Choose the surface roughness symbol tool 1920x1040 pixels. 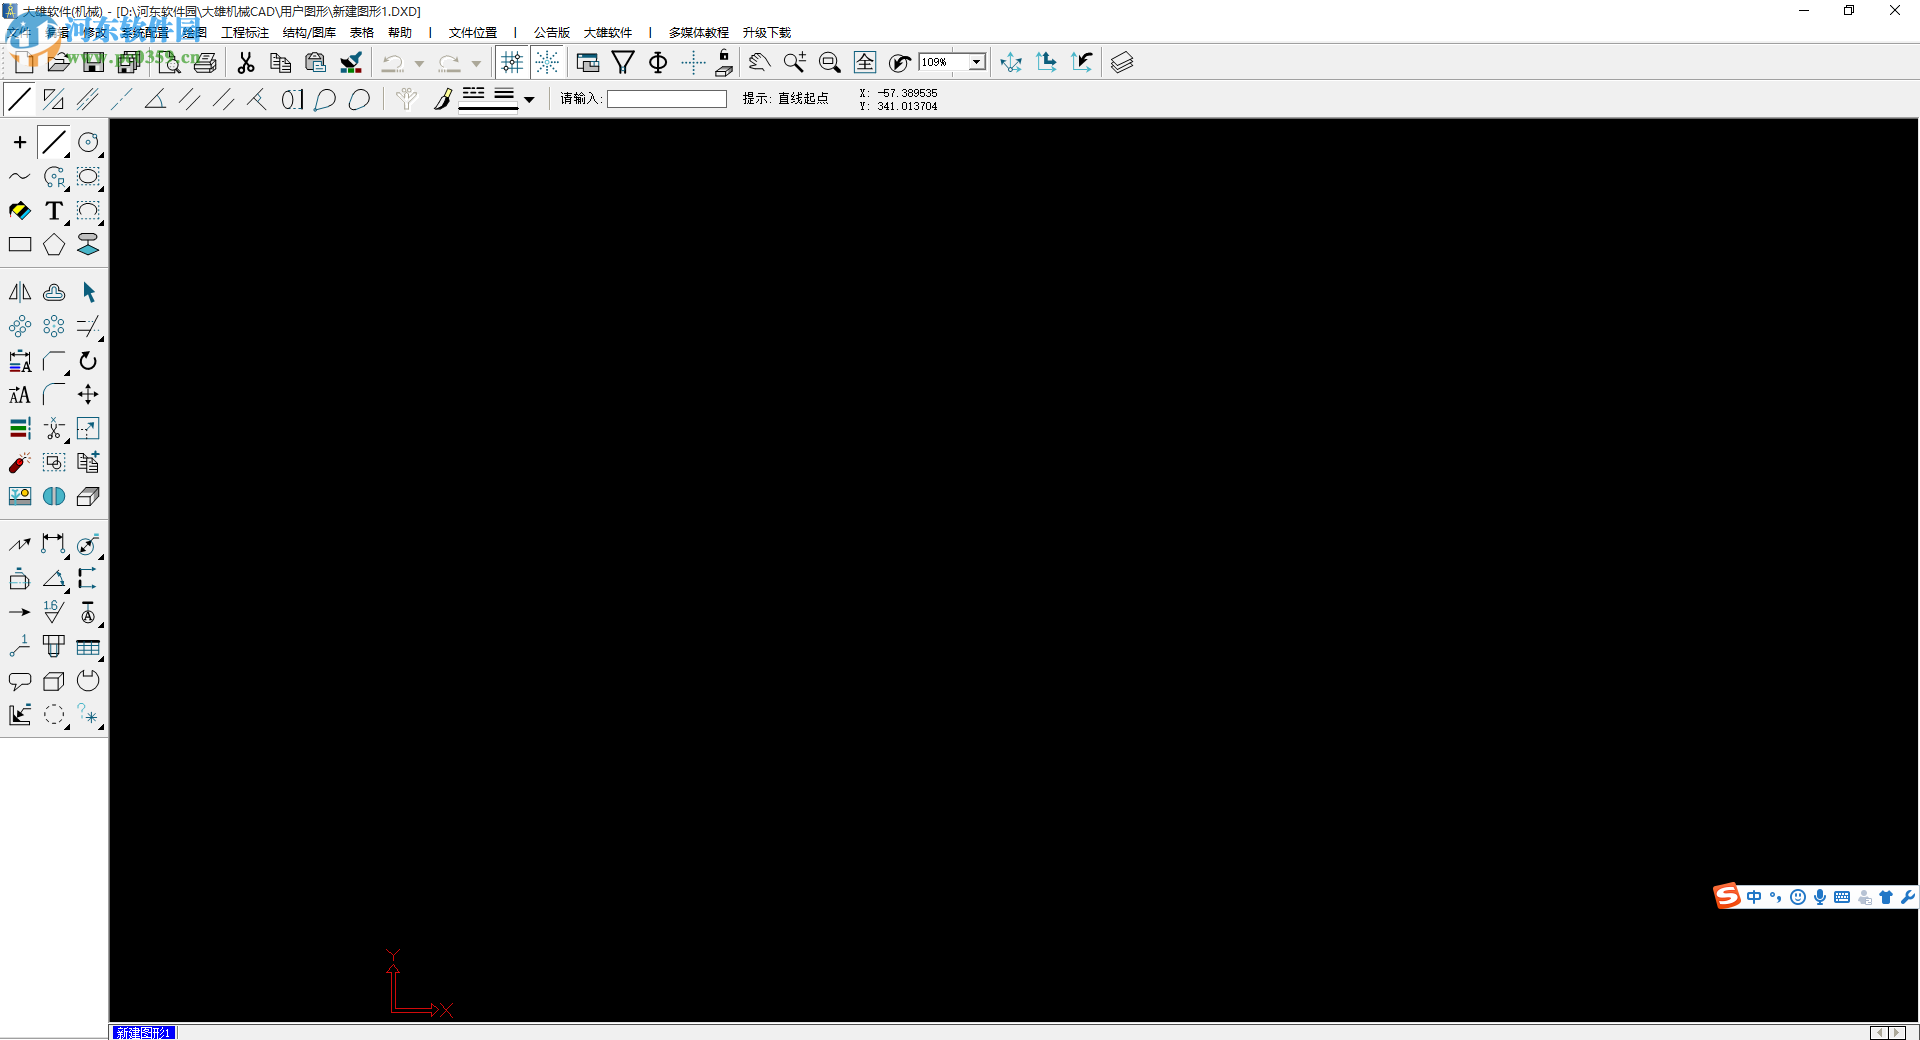(54, 613)
